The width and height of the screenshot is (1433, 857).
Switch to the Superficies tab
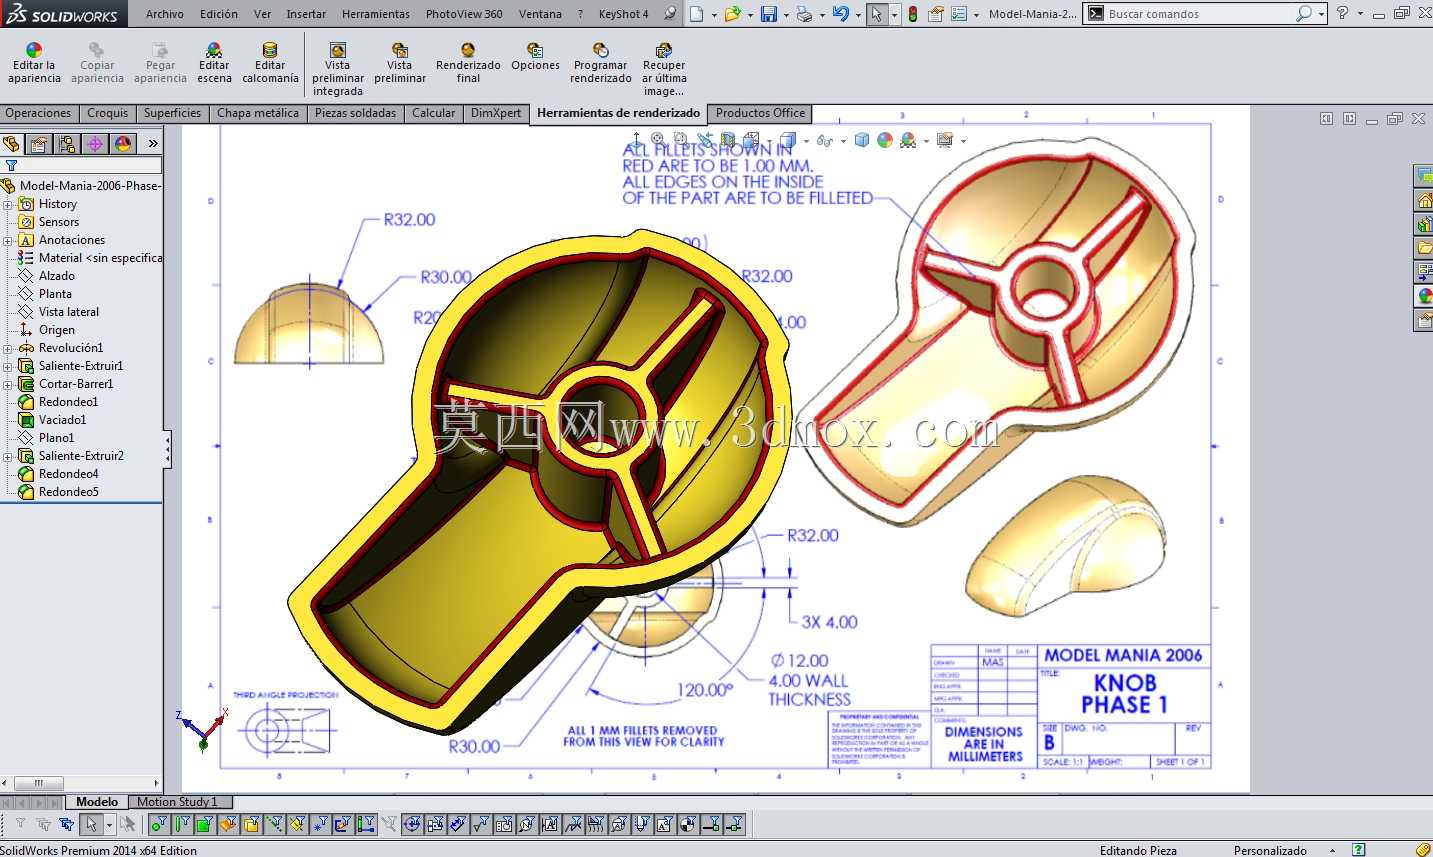[x=172, y=113]
